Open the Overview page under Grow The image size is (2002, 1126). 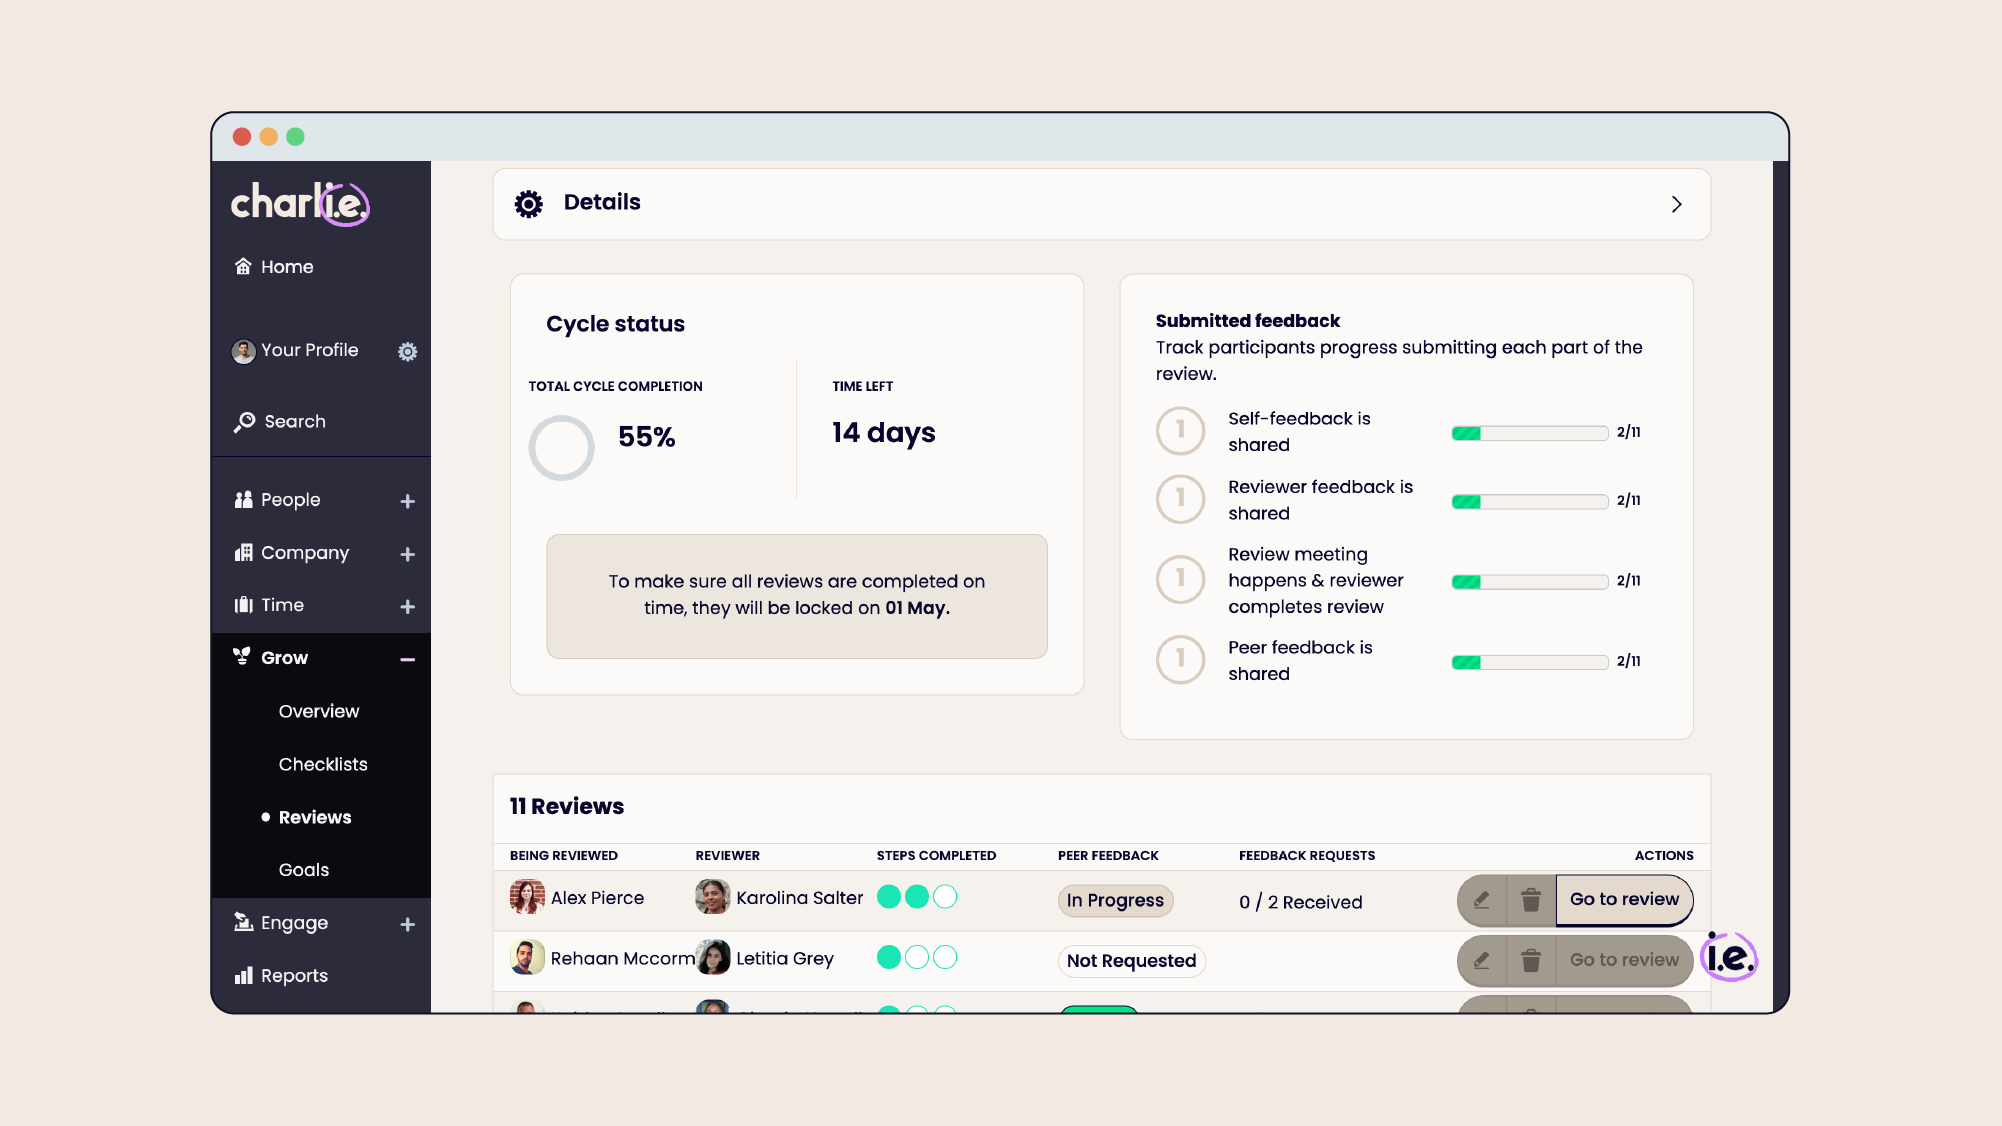[x=318, y=710]
